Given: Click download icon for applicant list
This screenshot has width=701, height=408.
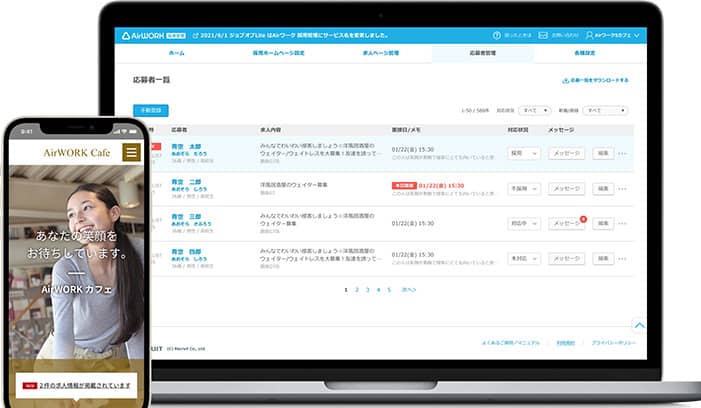Looking at the screenshot, I should pos(566,79).
